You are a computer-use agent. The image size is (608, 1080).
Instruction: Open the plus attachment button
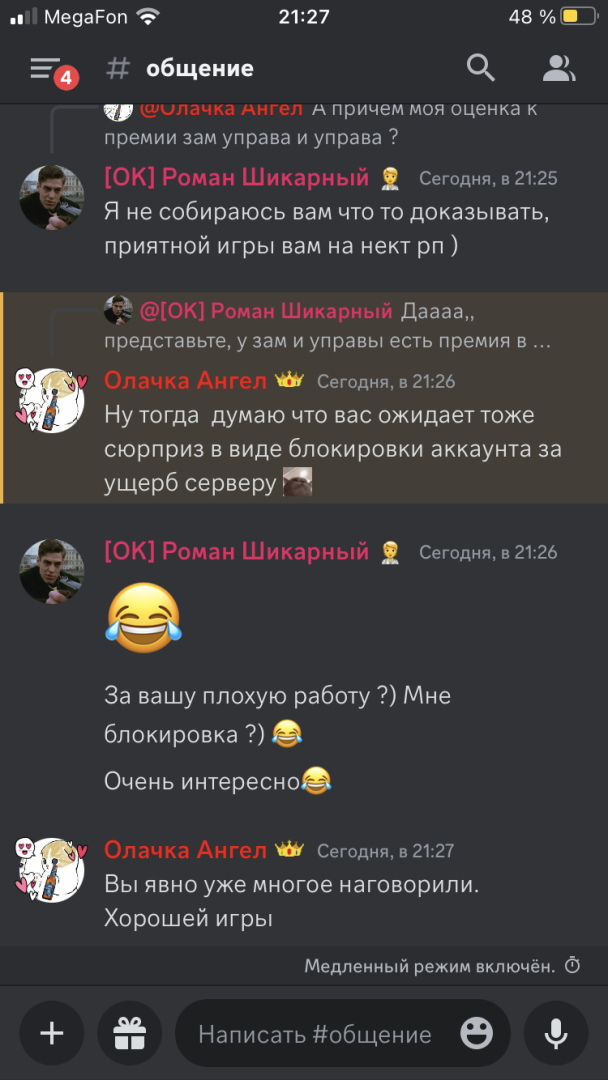click(52, 1033)
